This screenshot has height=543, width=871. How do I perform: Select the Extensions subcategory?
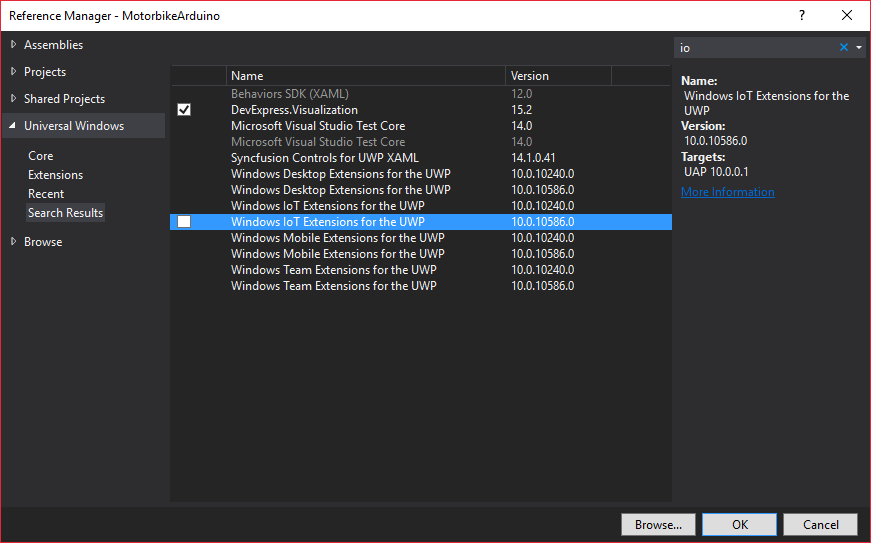pyautogui.click(x=55, y=175)
